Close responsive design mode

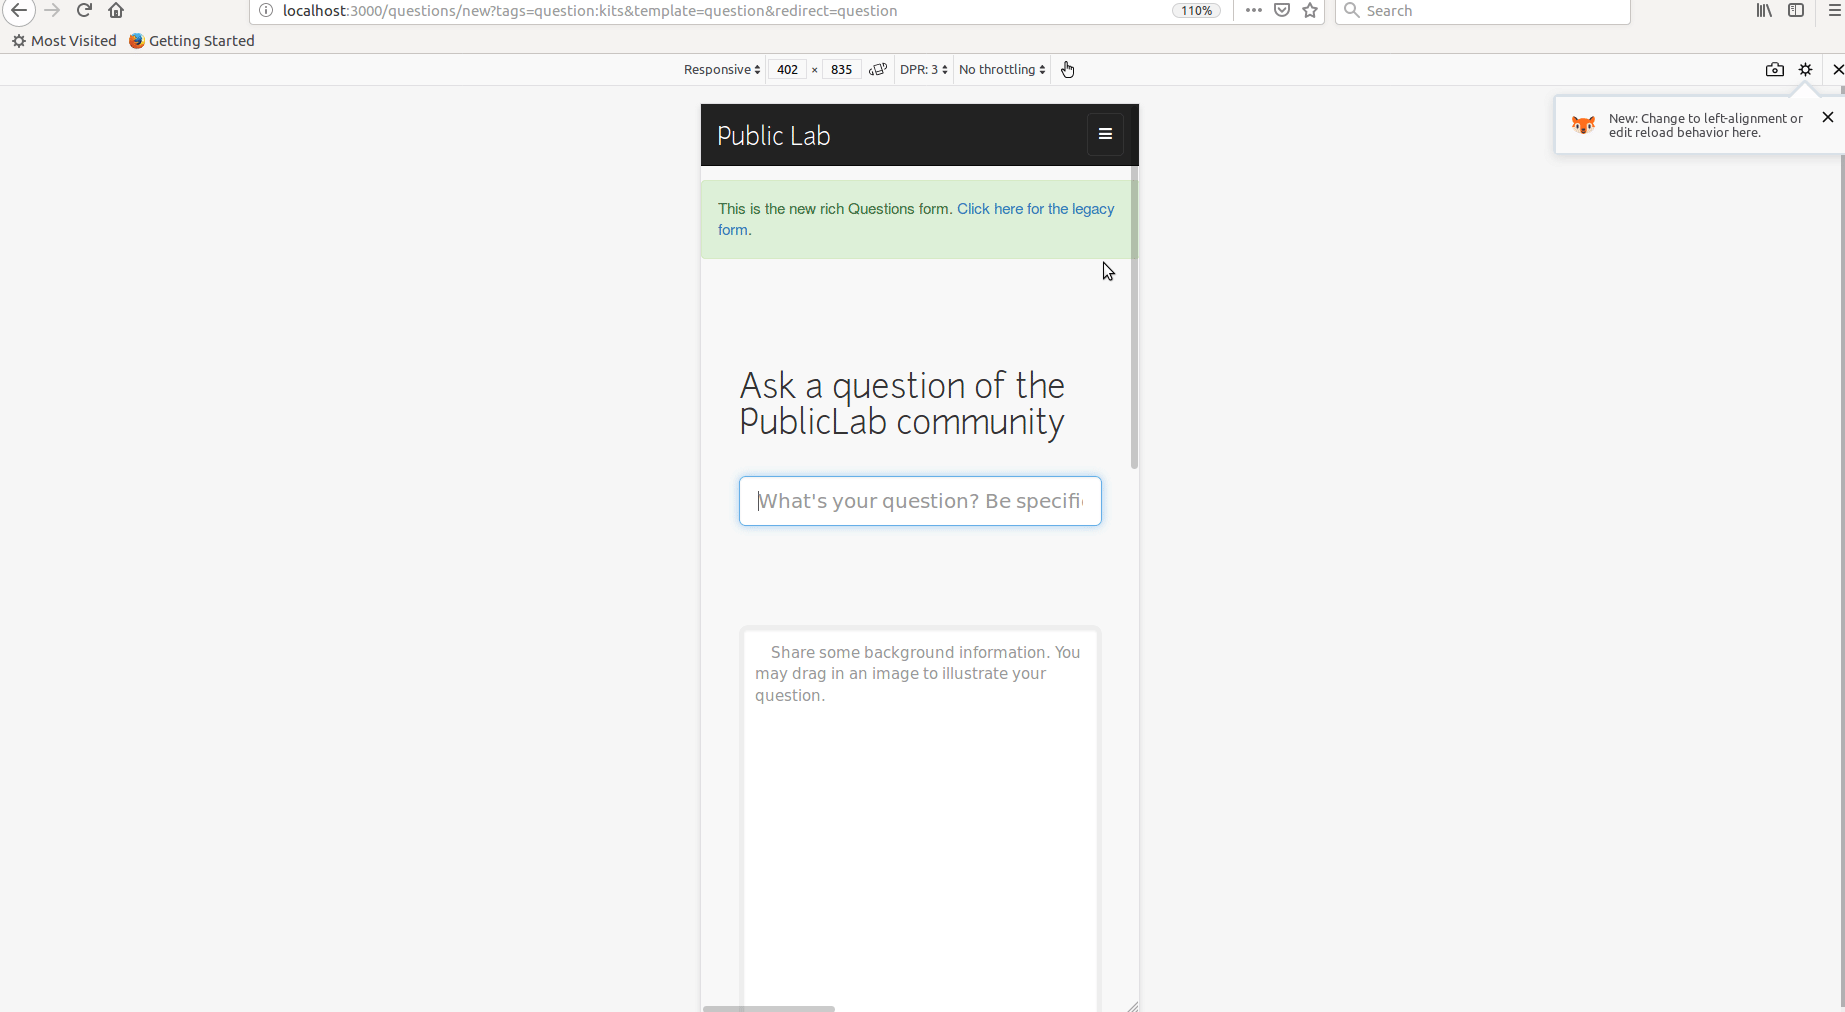(x=1837, y=70)
